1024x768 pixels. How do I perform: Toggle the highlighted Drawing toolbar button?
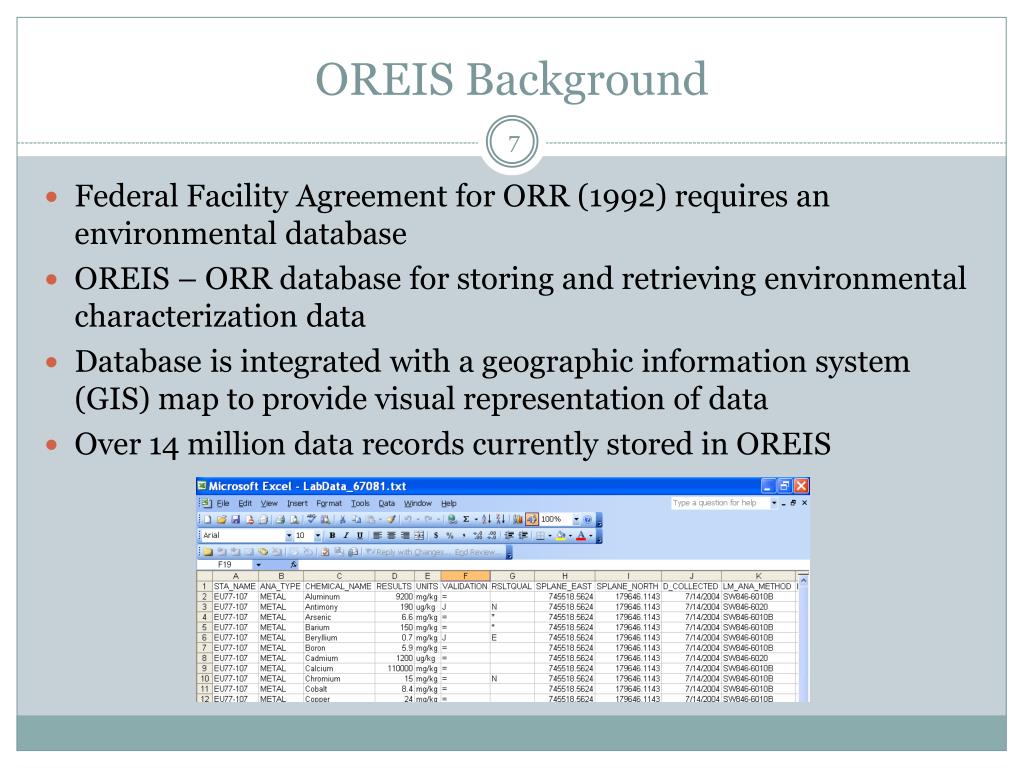[532, 519]
